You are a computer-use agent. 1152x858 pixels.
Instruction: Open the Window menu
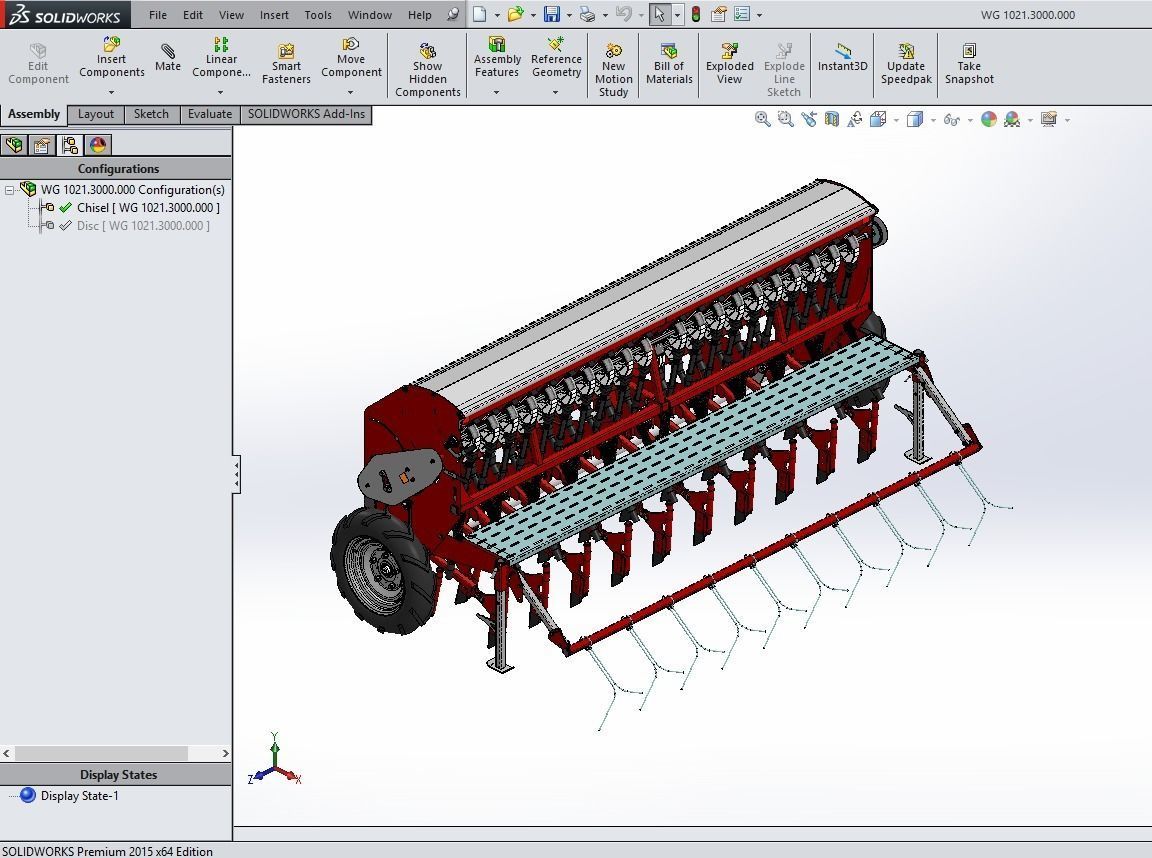(x=370, y=15)
